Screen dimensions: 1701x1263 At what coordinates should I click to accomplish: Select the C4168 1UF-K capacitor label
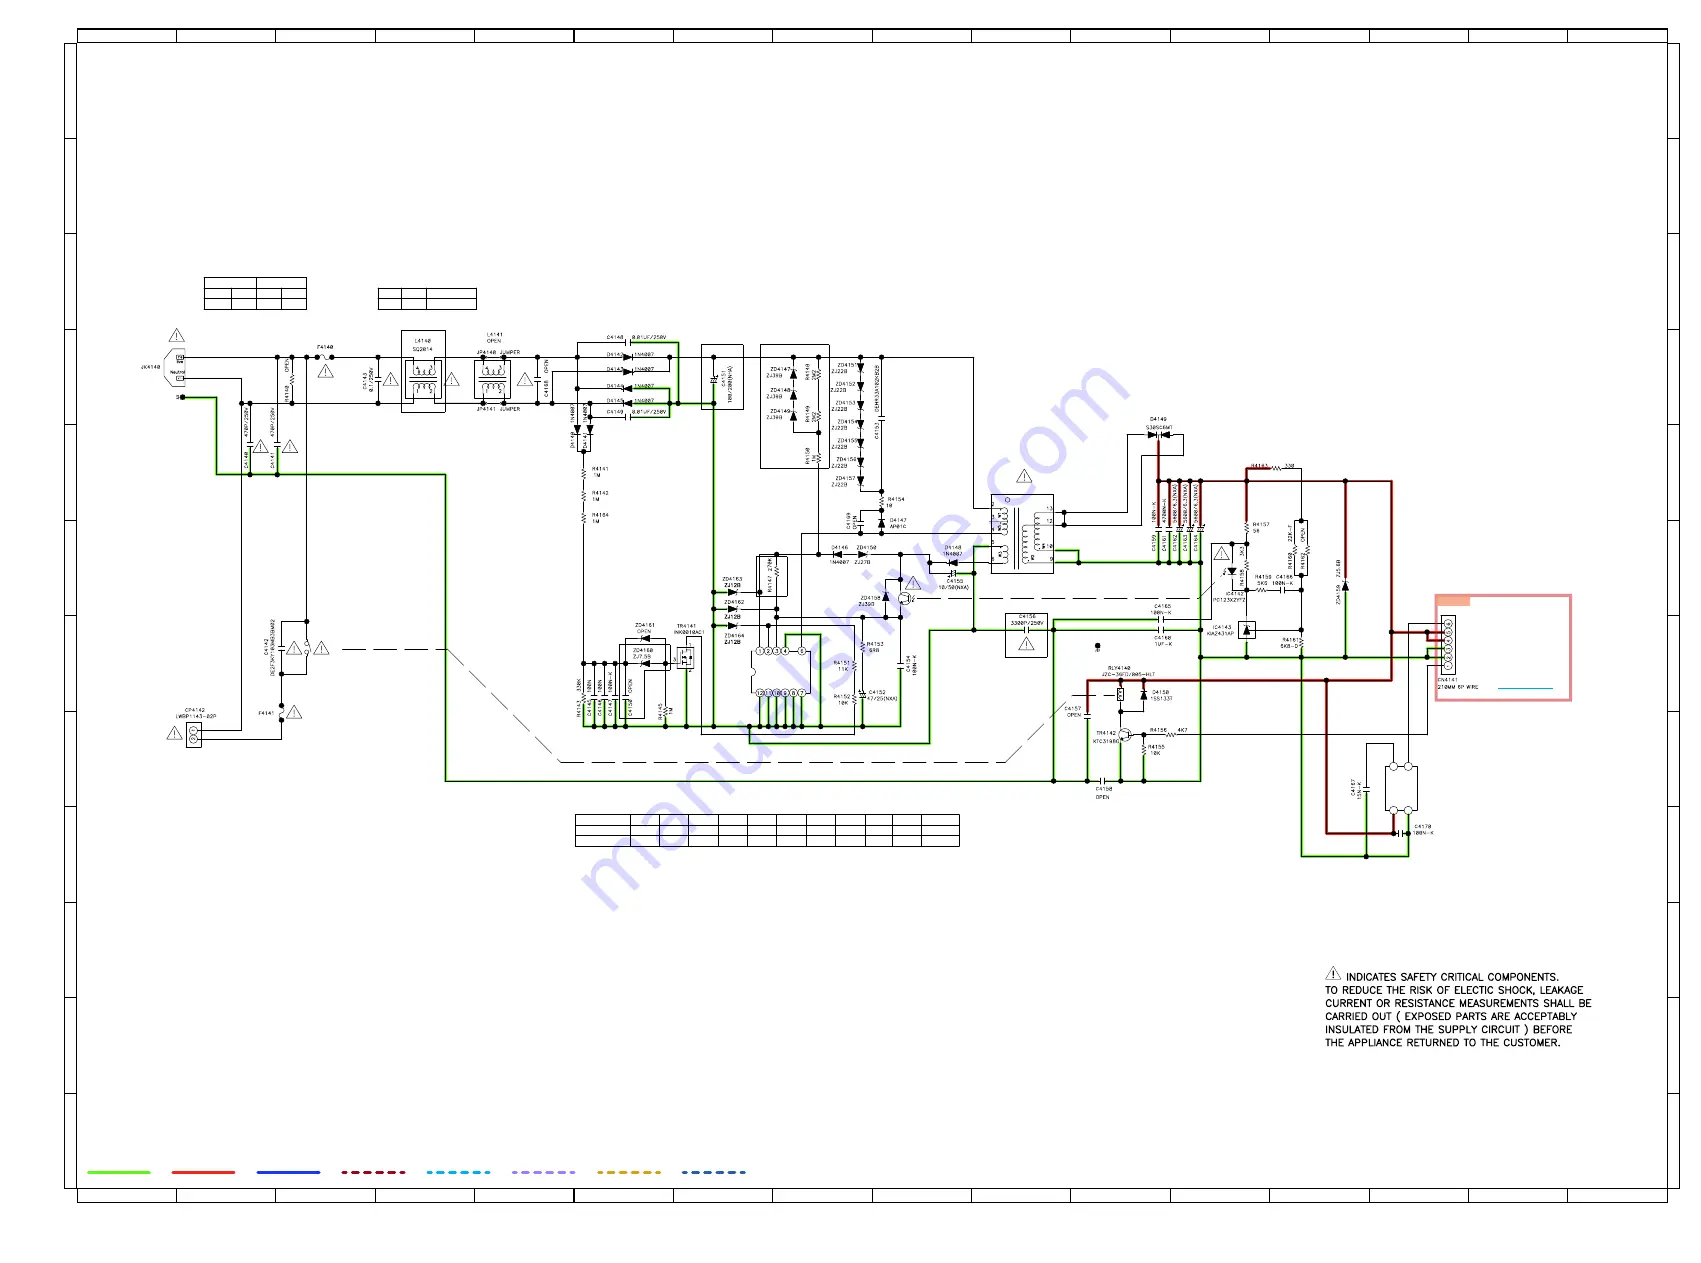click(1162, 641)
